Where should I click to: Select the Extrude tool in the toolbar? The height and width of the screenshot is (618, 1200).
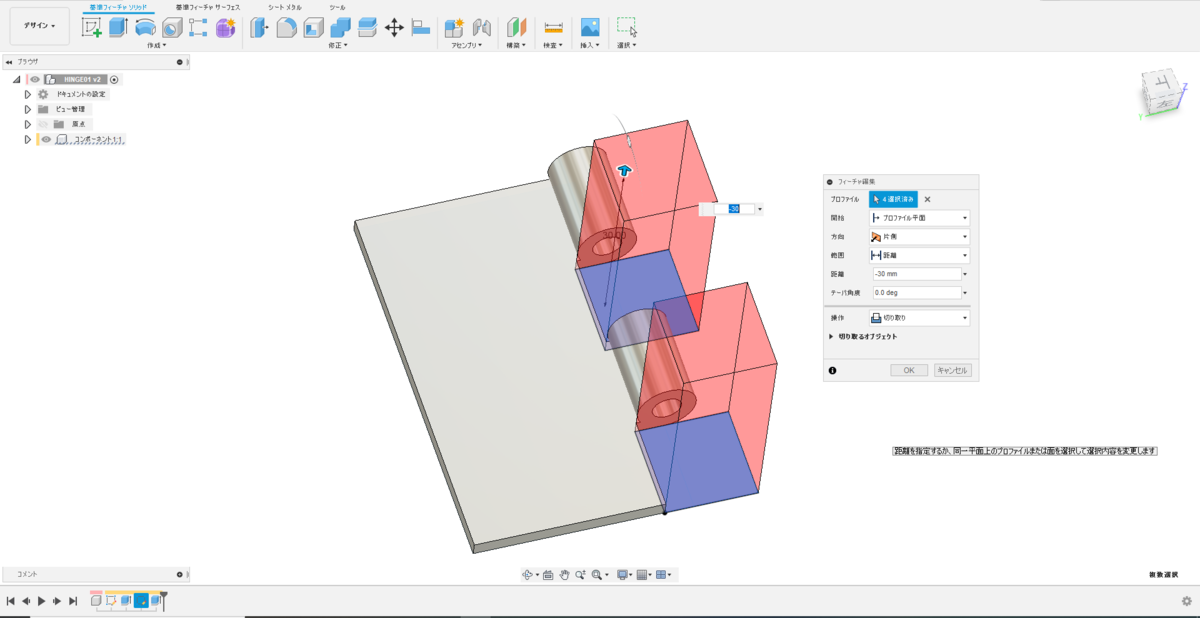[118, 28]
